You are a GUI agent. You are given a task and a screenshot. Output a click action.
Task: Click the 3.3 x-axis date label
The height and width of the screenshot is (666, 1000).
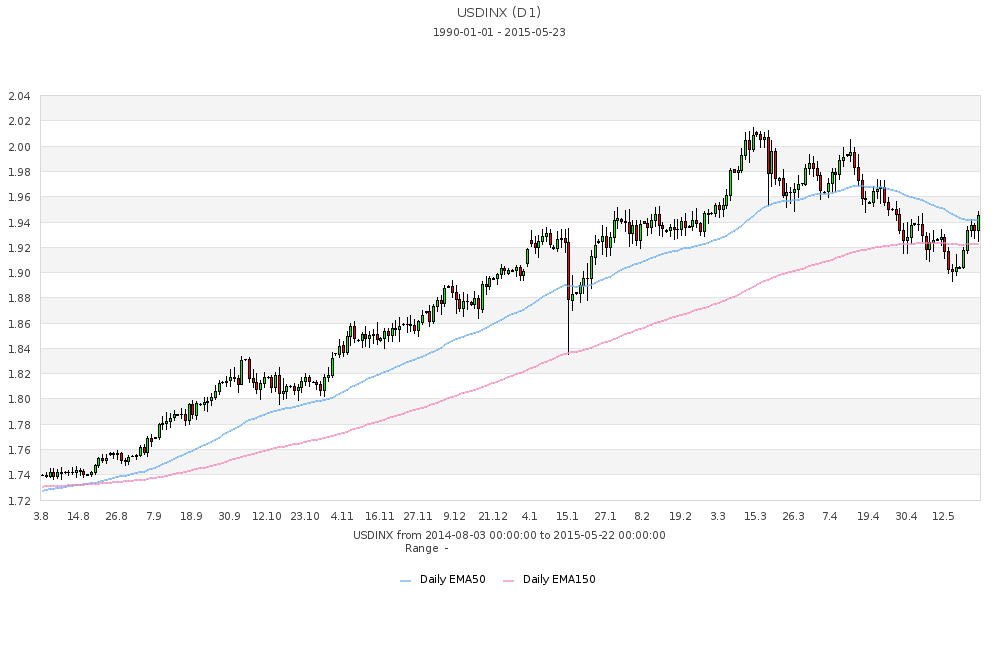point(718,516)
